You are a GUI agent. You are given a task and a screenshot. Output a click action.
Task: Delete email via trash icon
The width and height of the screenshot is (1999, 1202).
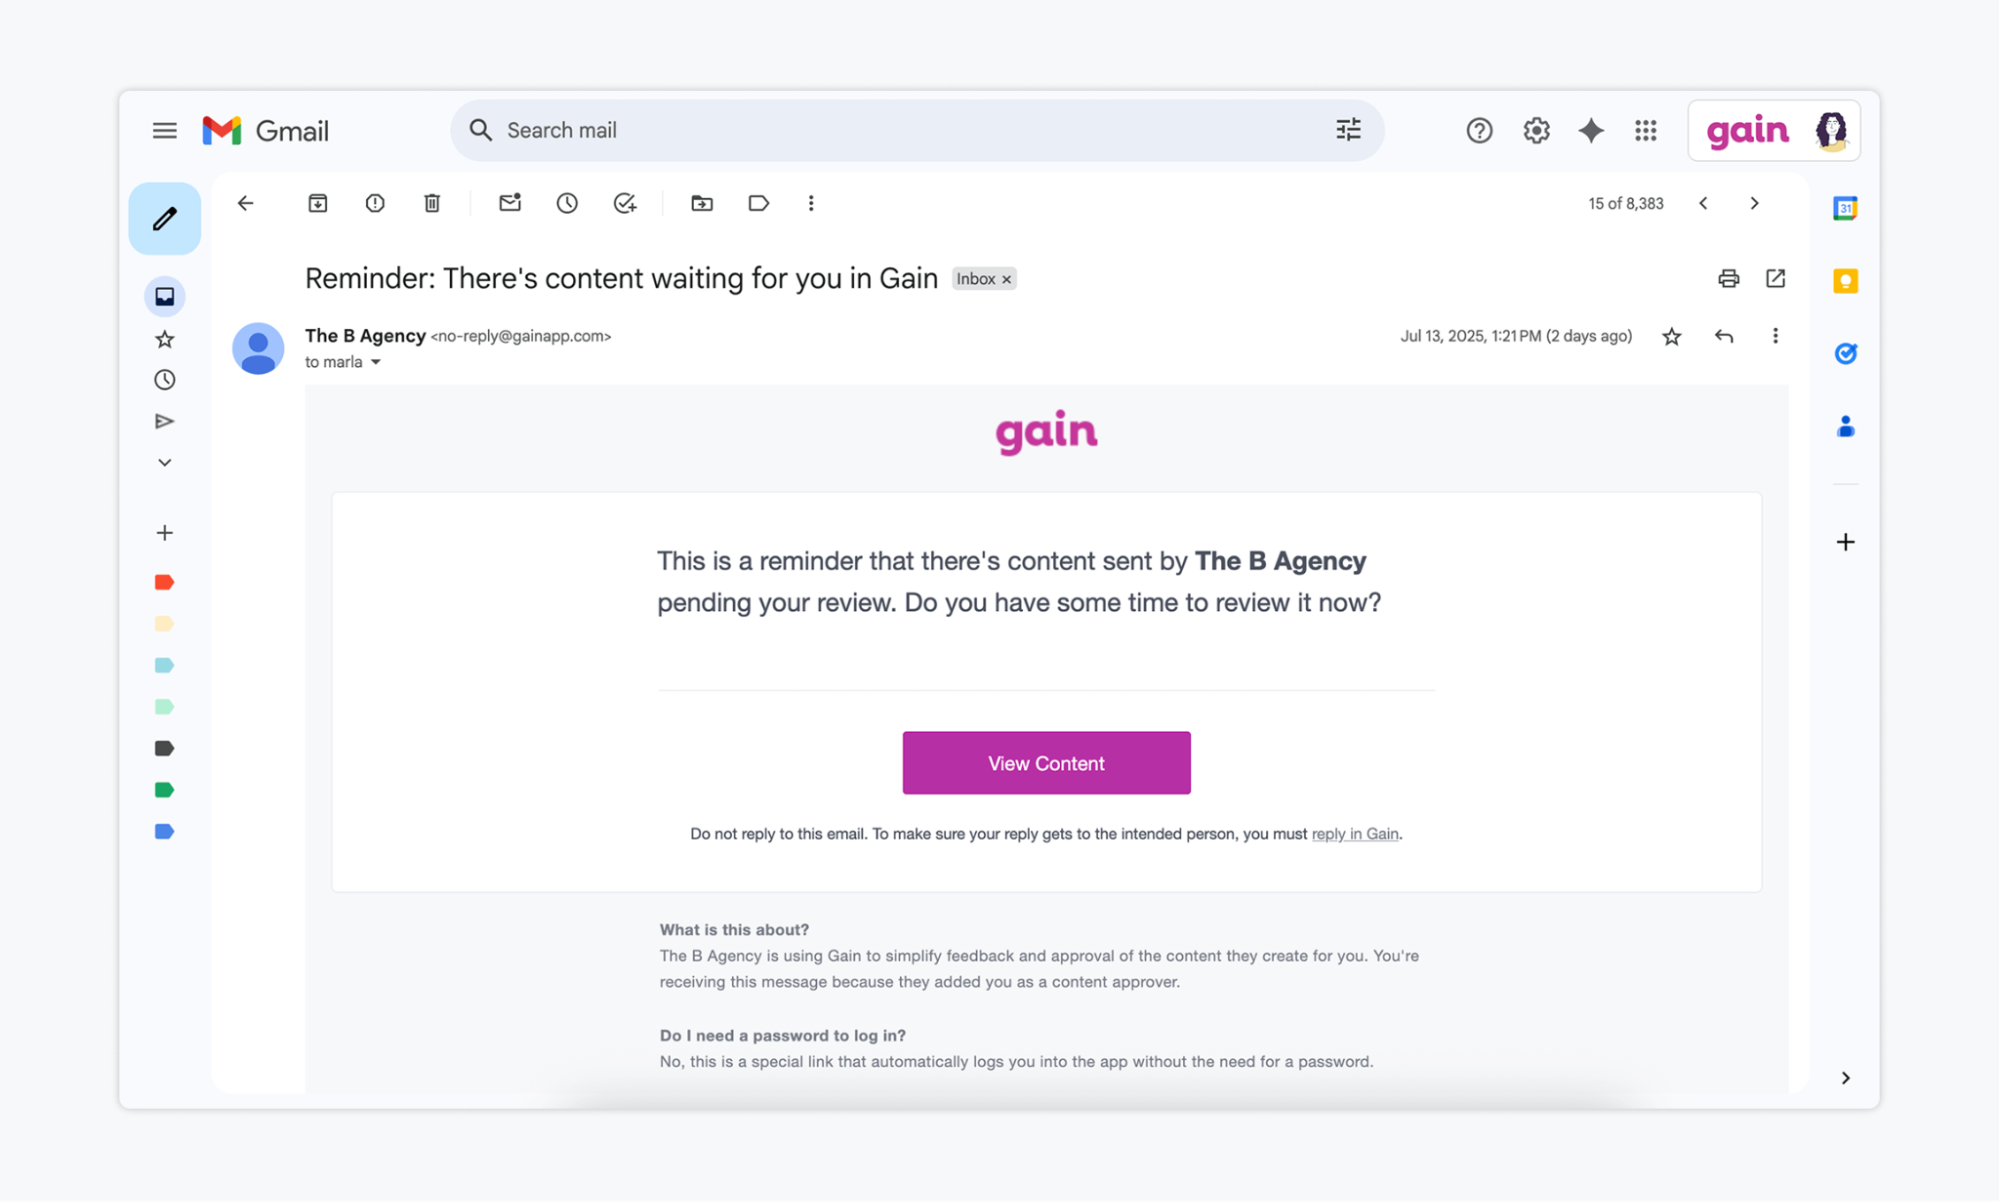coord(432,203)
